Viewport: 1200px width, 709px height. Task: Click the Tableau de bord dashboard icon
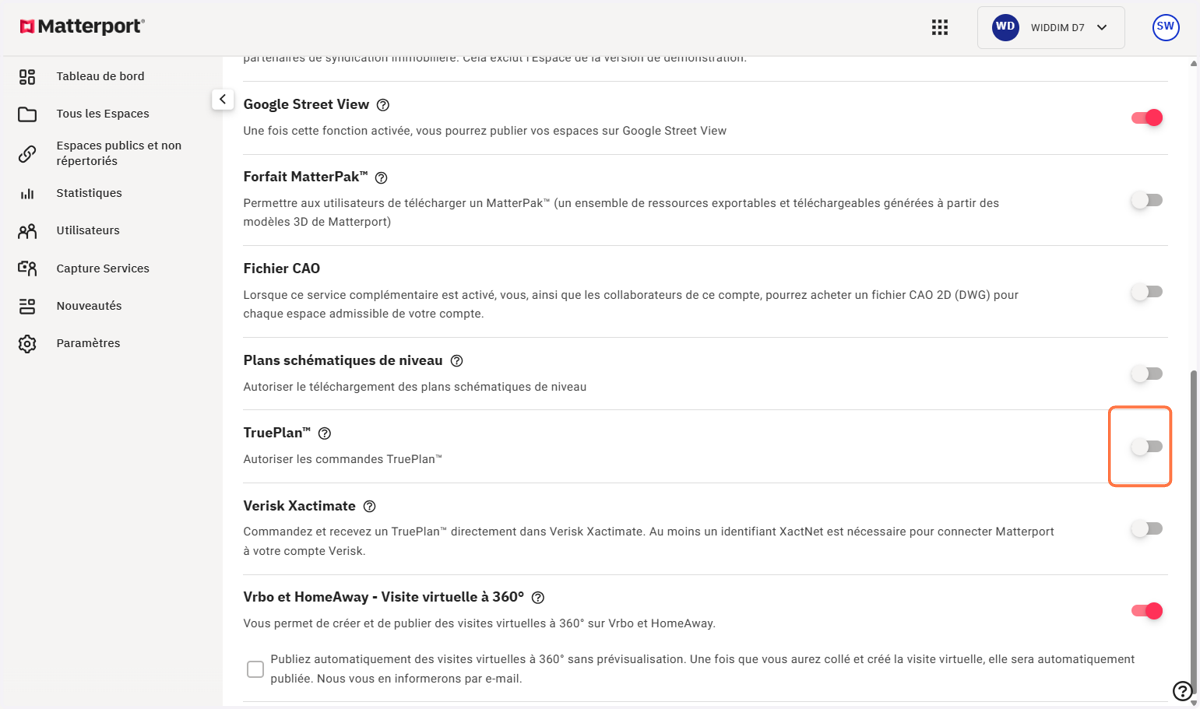tap(27, 77)
